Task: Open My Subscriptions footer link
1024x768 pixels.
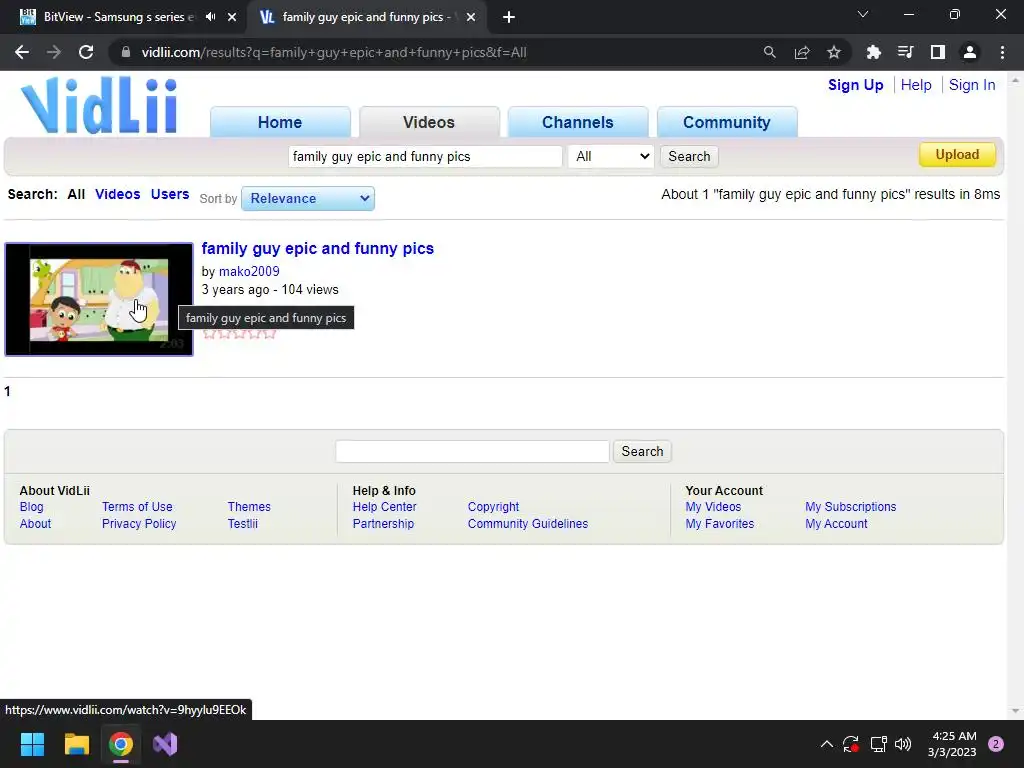Action: pyautogui.click(x=850, y=507)
